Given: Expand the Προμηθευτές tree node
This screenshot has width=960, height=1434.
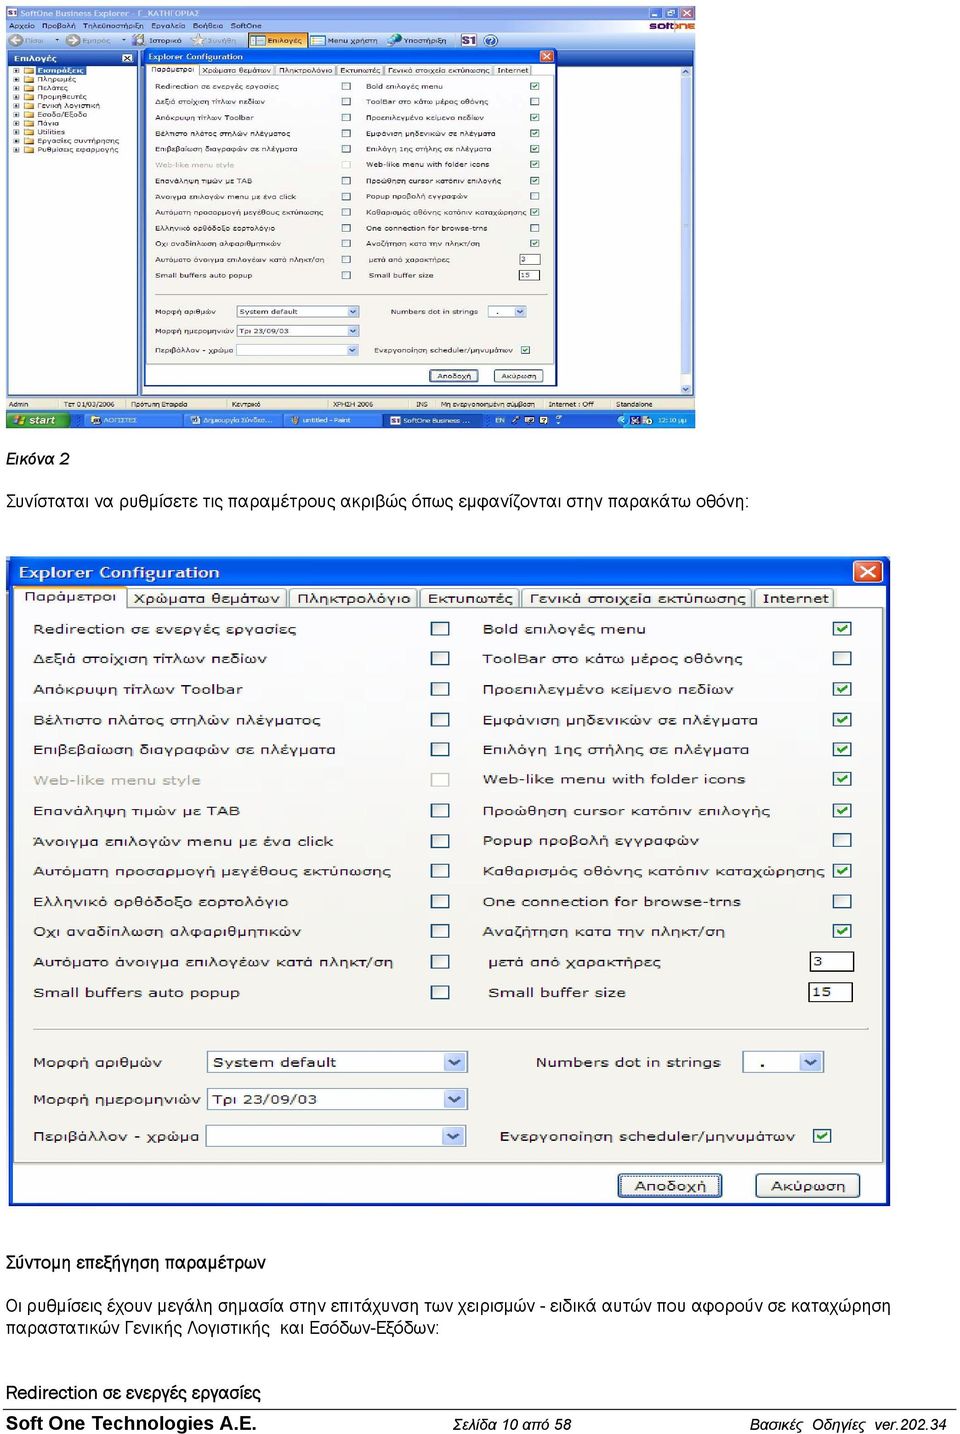Looking at the screenshot, I should click(x=16, y=97).
